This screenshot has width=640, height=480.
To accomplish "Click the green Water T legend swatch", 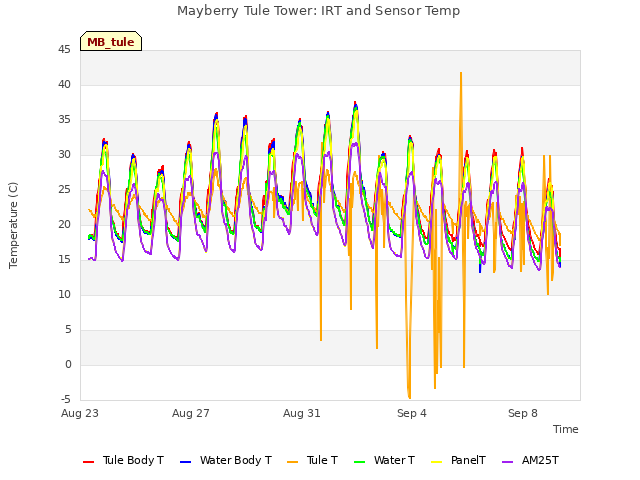I will pos(360,462).
